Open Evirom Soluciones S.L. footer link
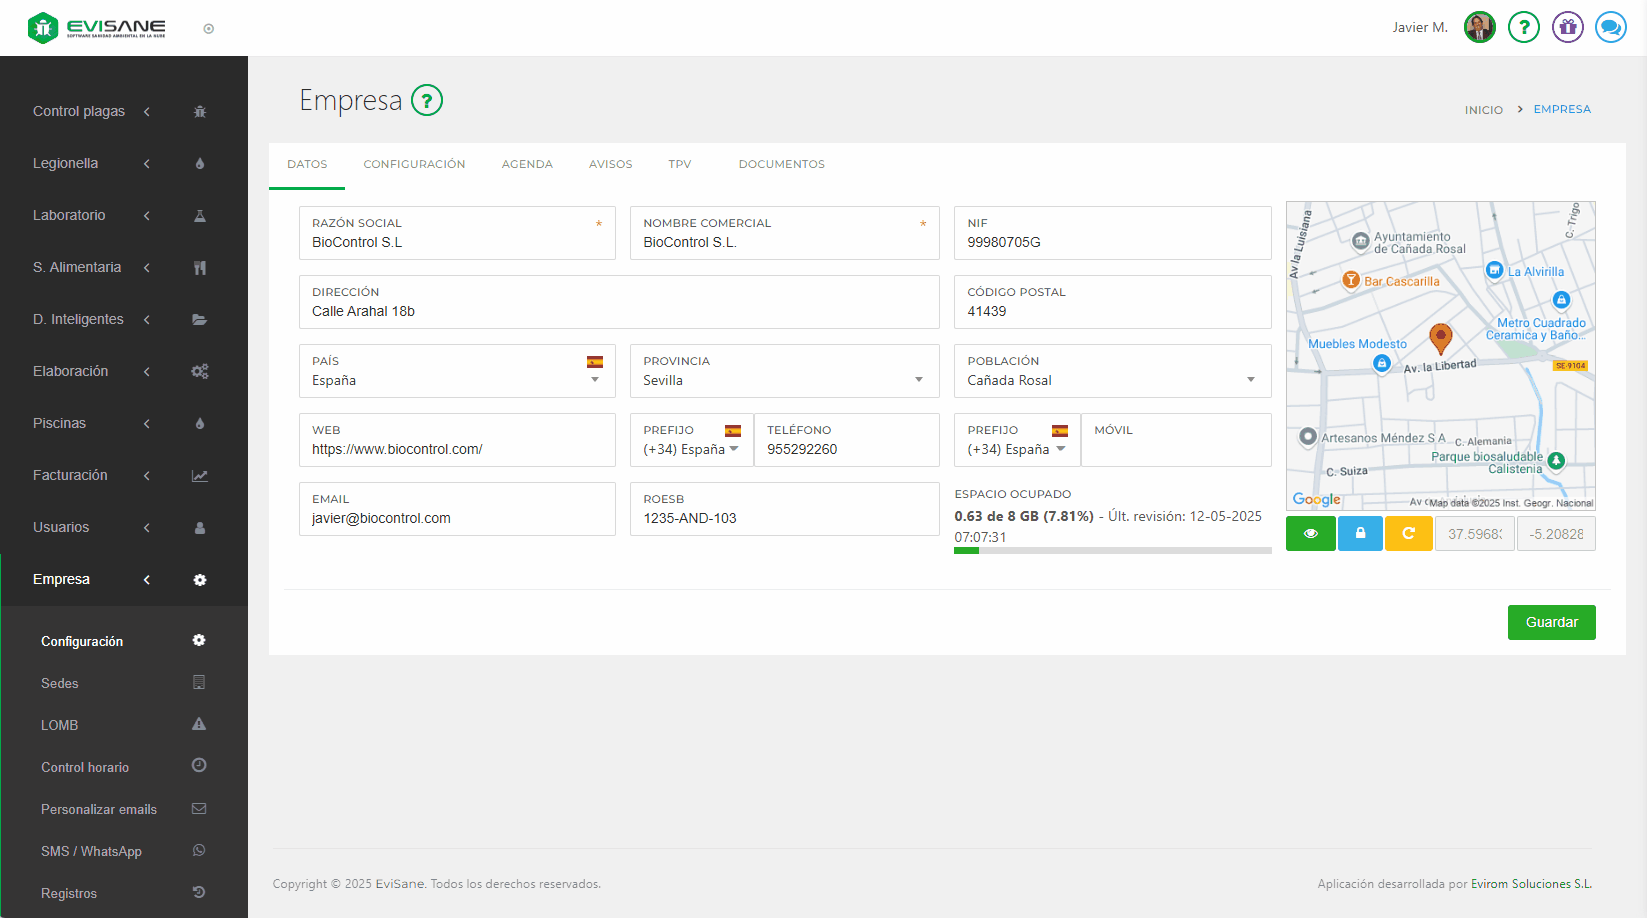The height and width of the screenshot is (918, 1647). tap(1531, 884)
